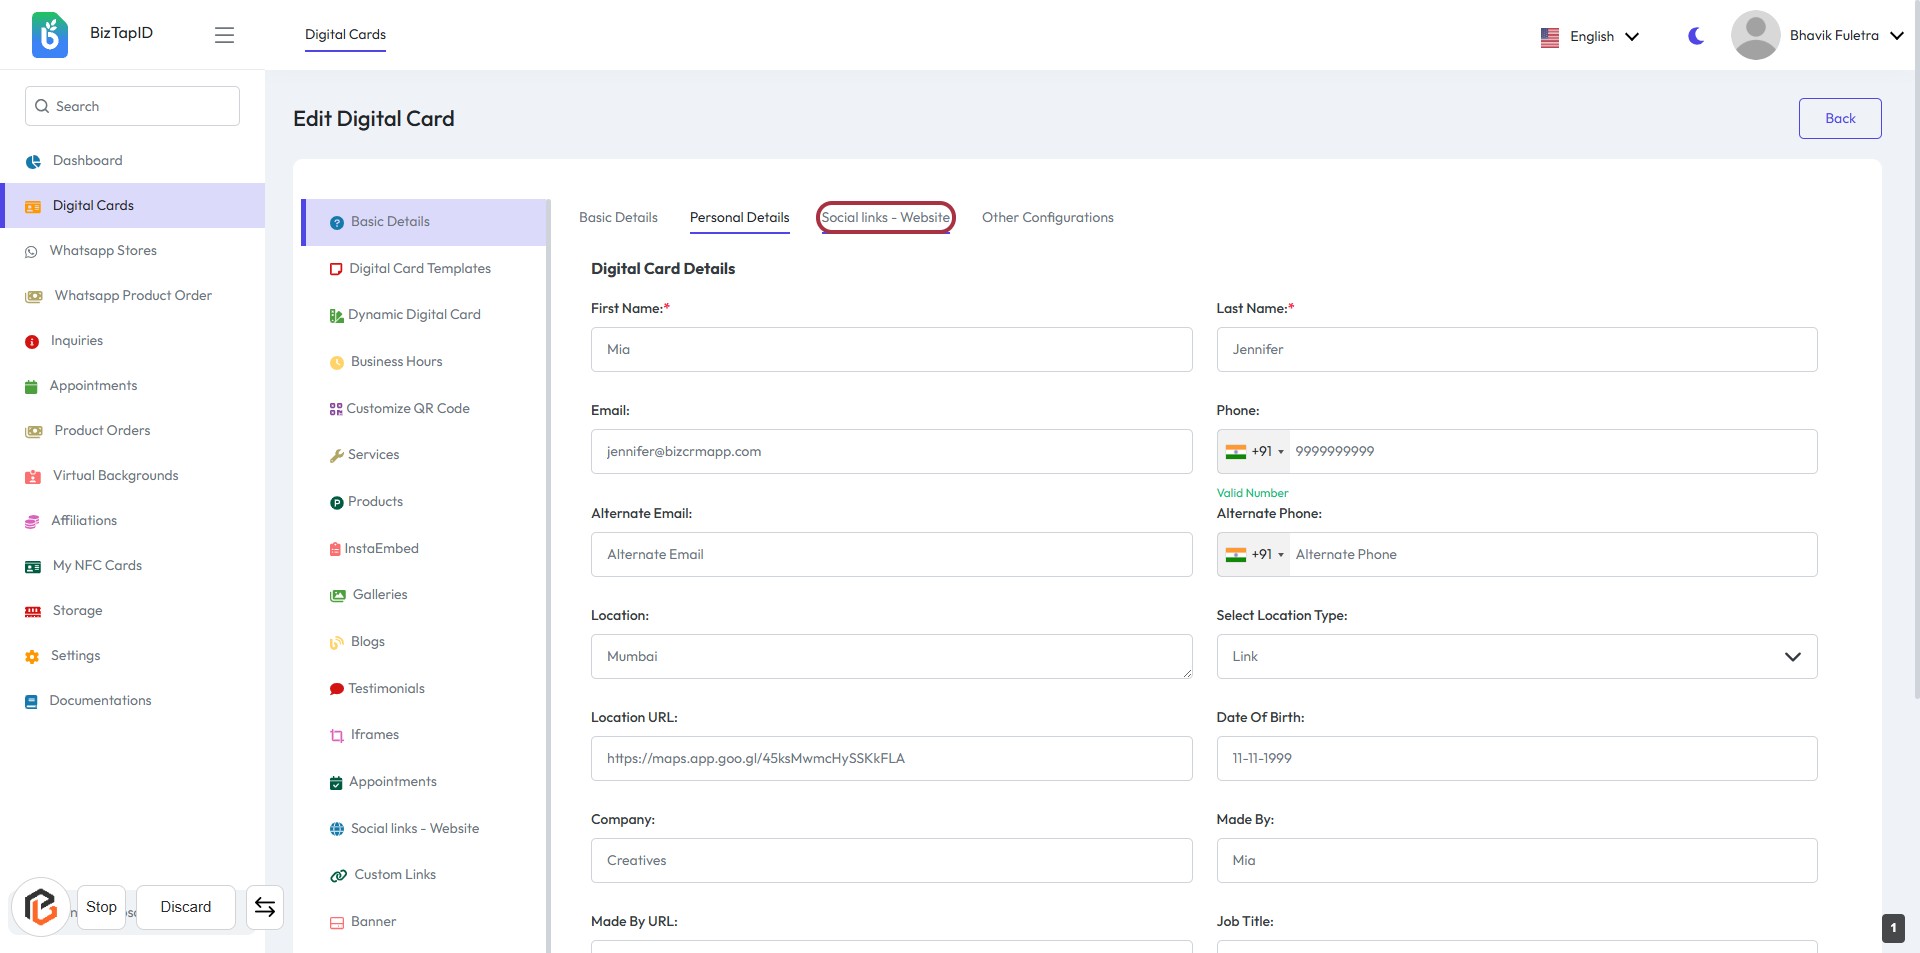1920x953 pixels.
Task: Open Select Location Type dropdown
Action: 1516,657
